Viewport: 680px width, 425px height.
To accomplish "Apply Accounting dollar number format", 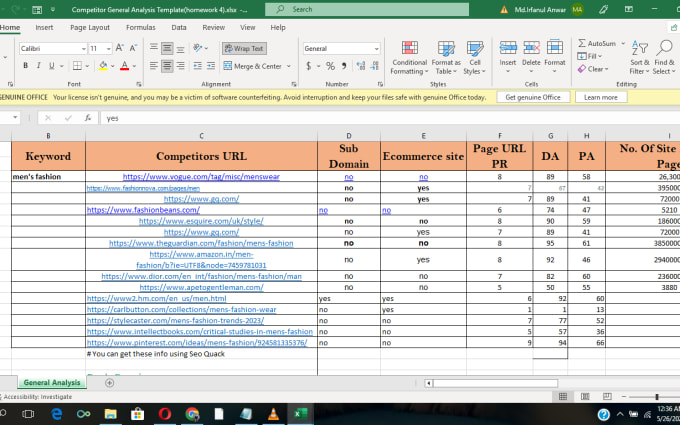I will click(308, 66).
